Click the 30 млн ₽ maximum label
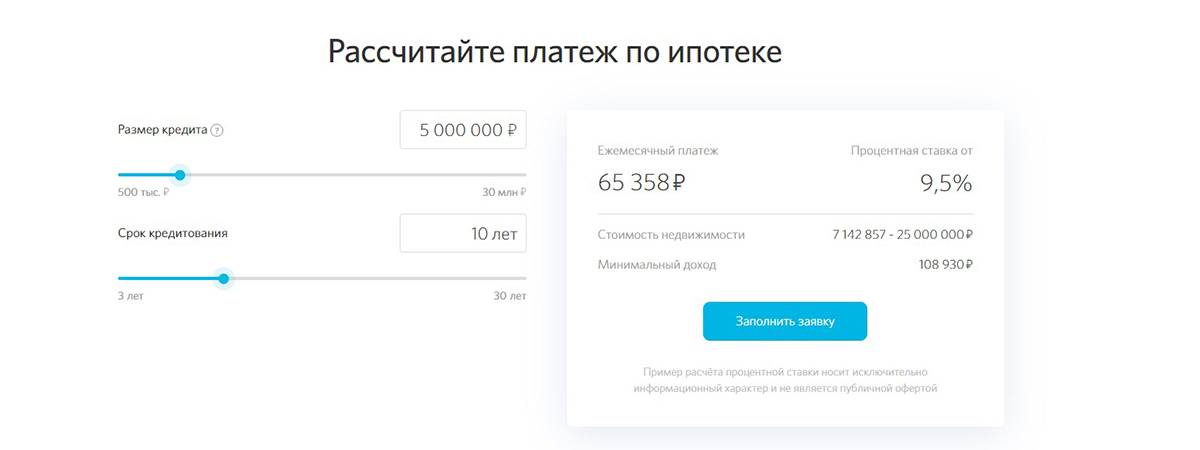 504,192
